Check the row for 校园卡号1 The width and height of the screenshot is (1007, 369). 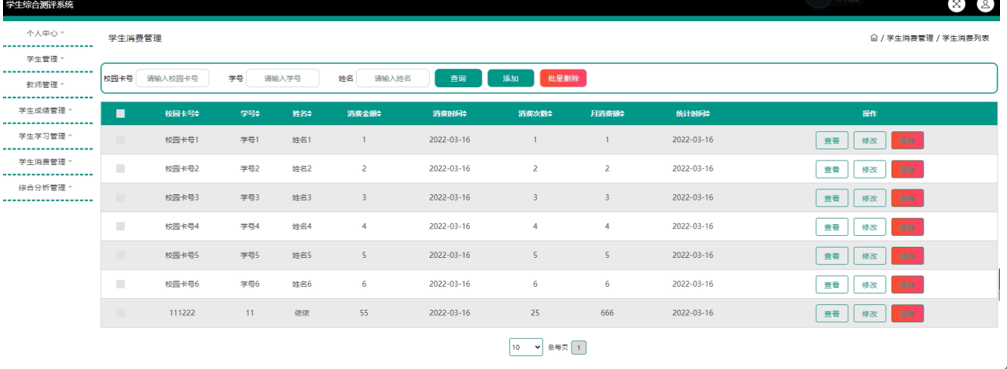tap(120, 139)
